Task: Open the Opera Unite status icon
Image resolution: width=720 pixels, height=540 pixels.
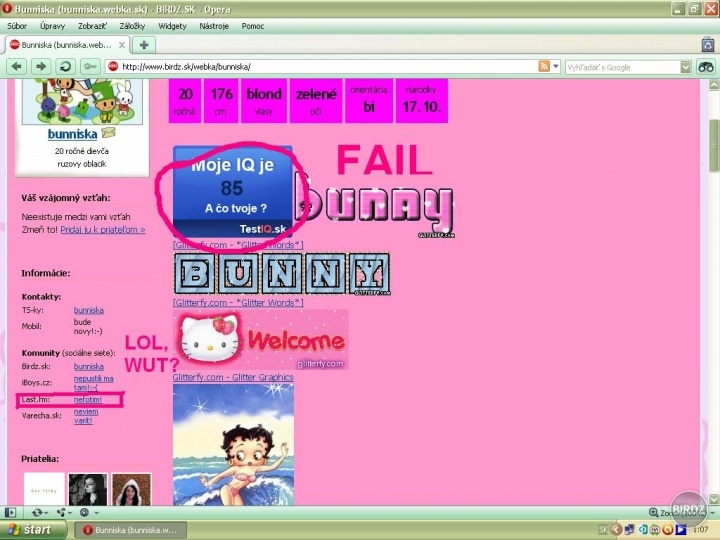Action: pyautogui.click(x=63, y=512)
